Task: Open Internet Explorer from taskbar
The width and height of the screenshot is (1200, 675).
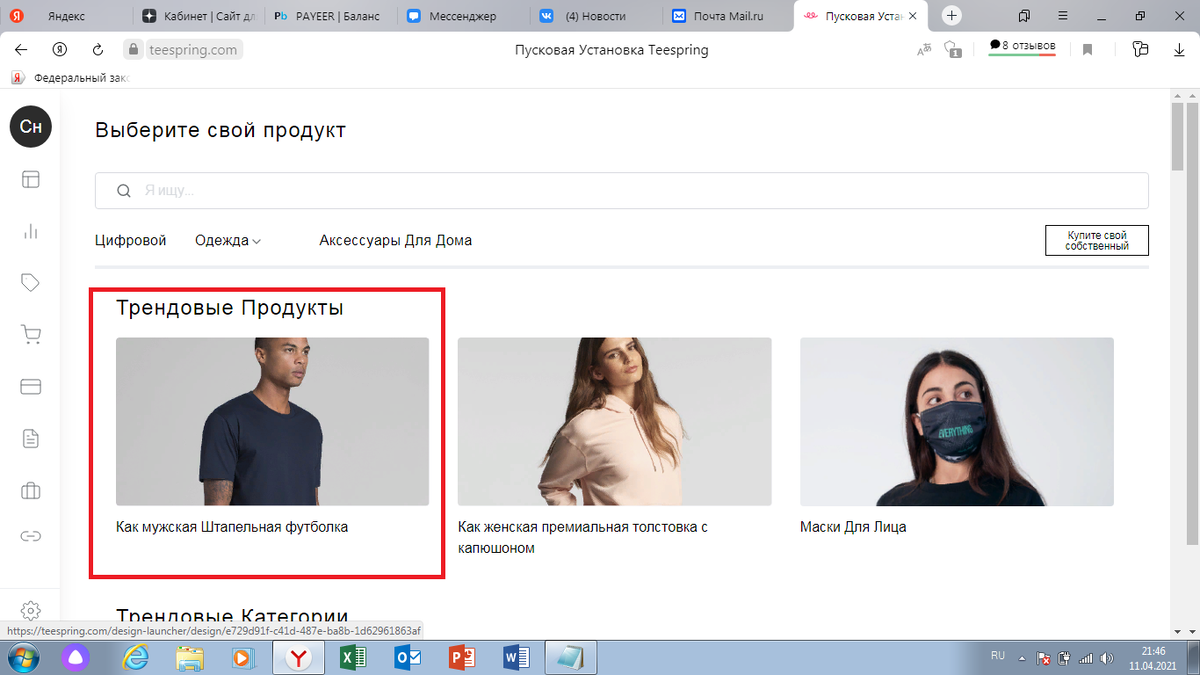Action: 135,657
